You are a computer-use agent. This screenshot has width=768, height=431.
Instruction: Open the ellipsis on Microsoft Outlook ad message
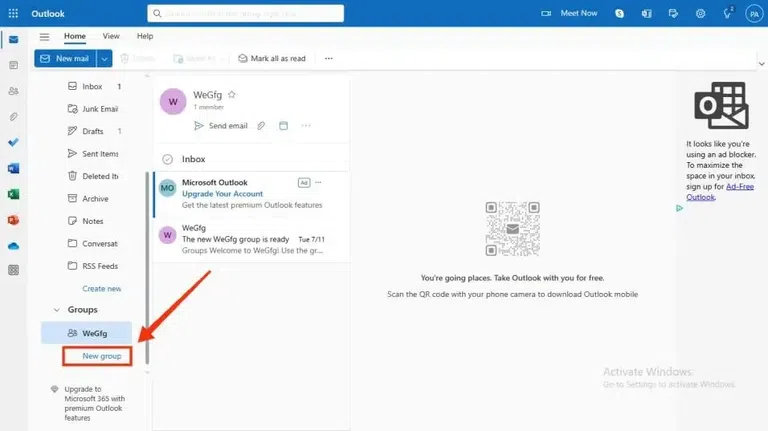[x=318, y=182]
